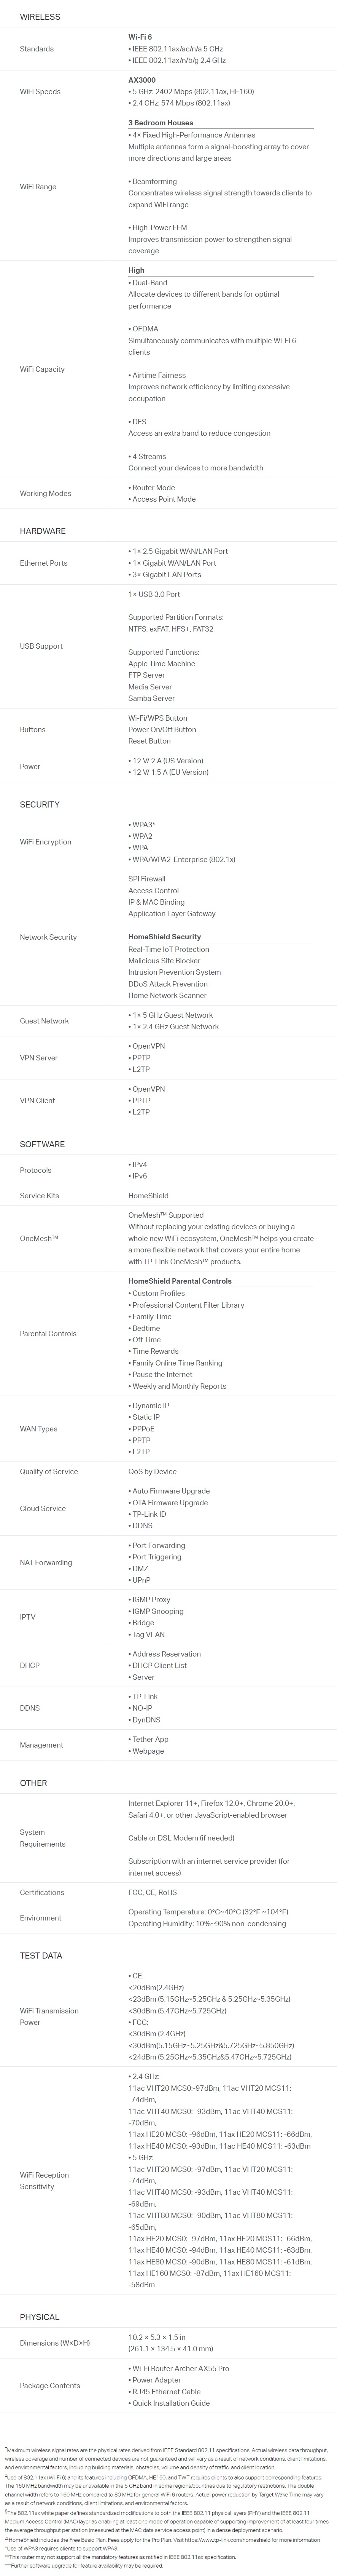Image resolution: width=337 pixels, height=2576 pixels.
Task: Click the SOFTWARE section heading
Action: pos(42,1144)
